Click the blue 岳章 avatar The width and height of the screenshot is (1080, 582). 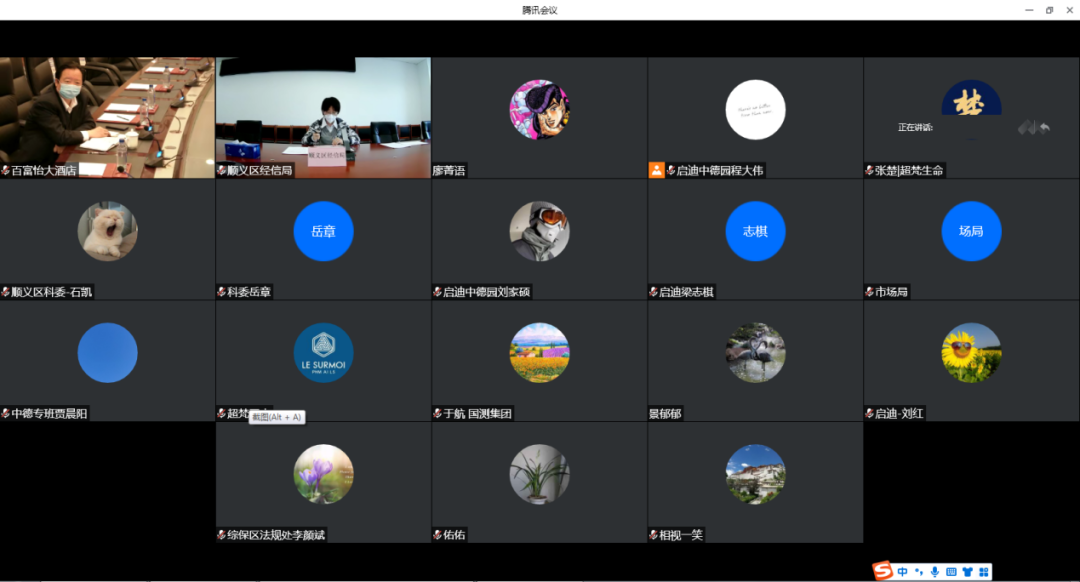point(323,231)
